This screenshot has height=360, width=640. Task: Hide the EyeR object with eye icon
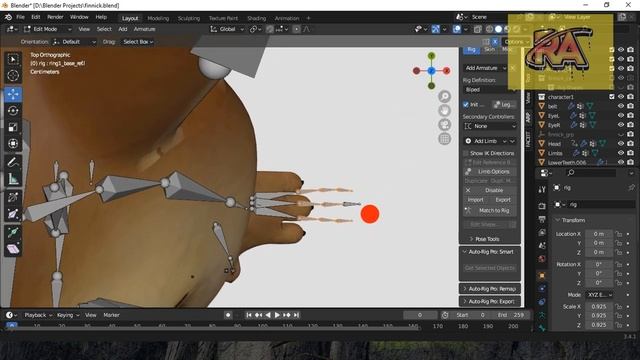click(621, 125)
